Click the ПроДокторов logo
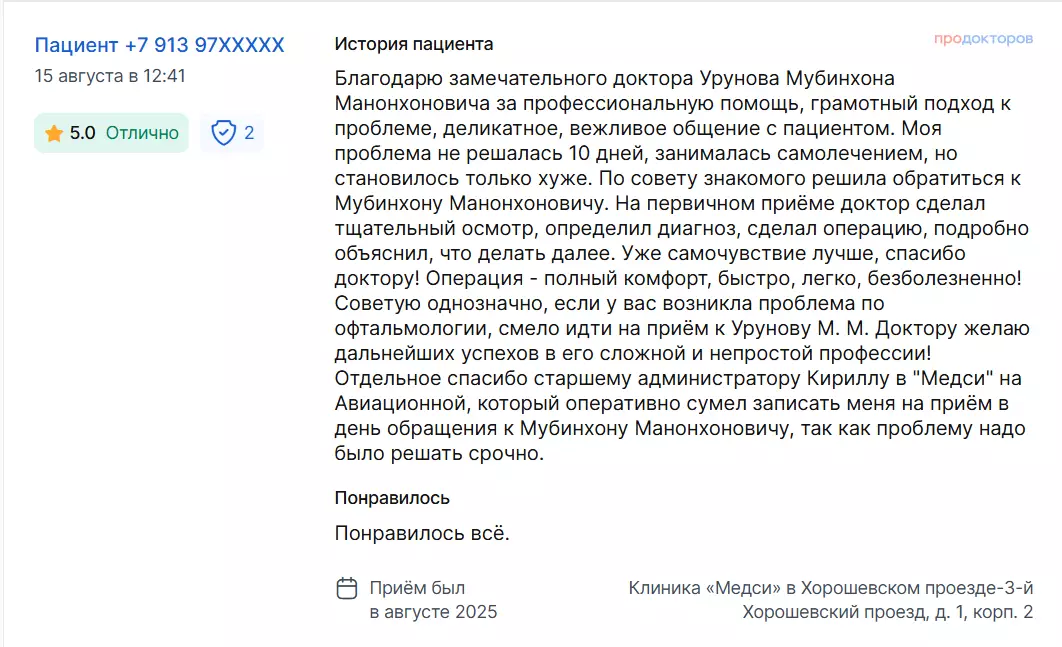The width and height of the screenshot is (1062, 647). coord(983,39)
